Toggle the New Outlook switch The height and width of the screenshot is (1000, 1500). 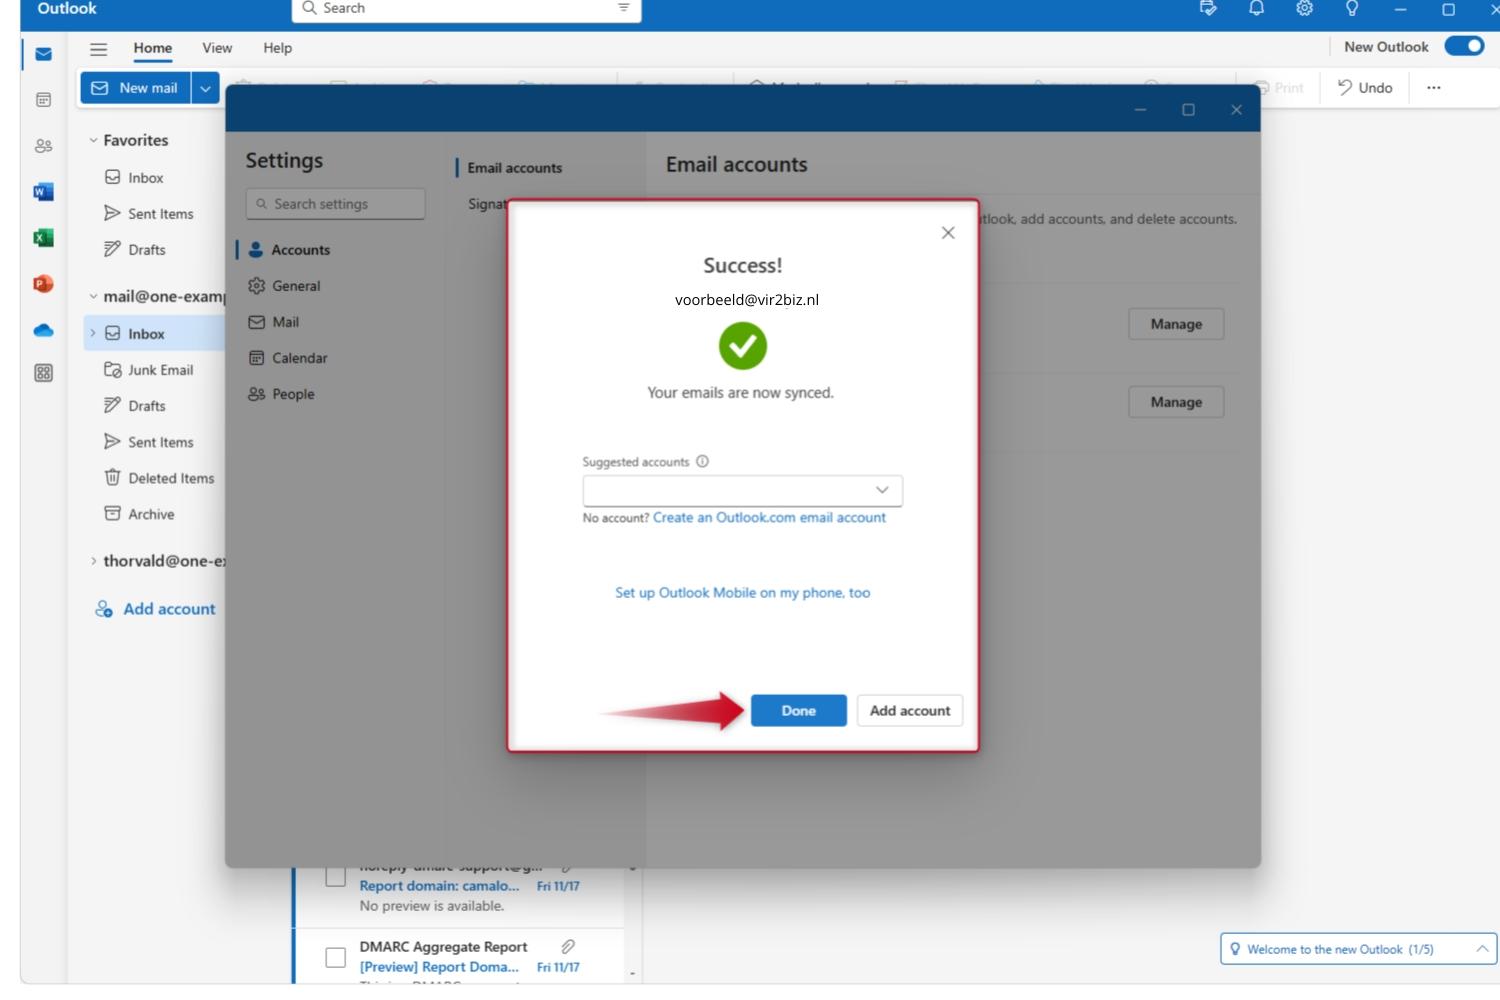click(x=1464, y=47)
